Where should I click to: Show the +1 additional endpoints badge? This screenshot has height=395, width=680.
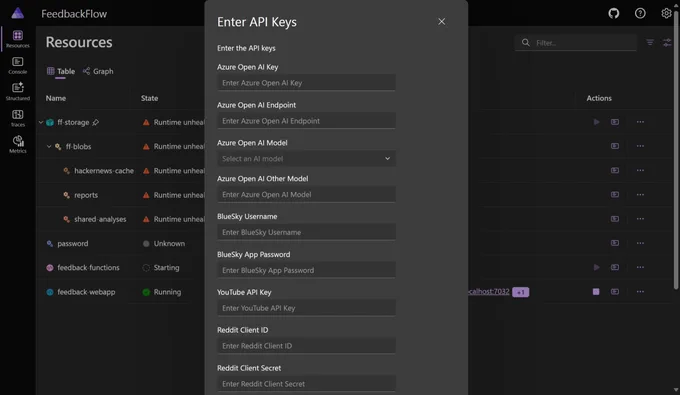pos(520,292)
